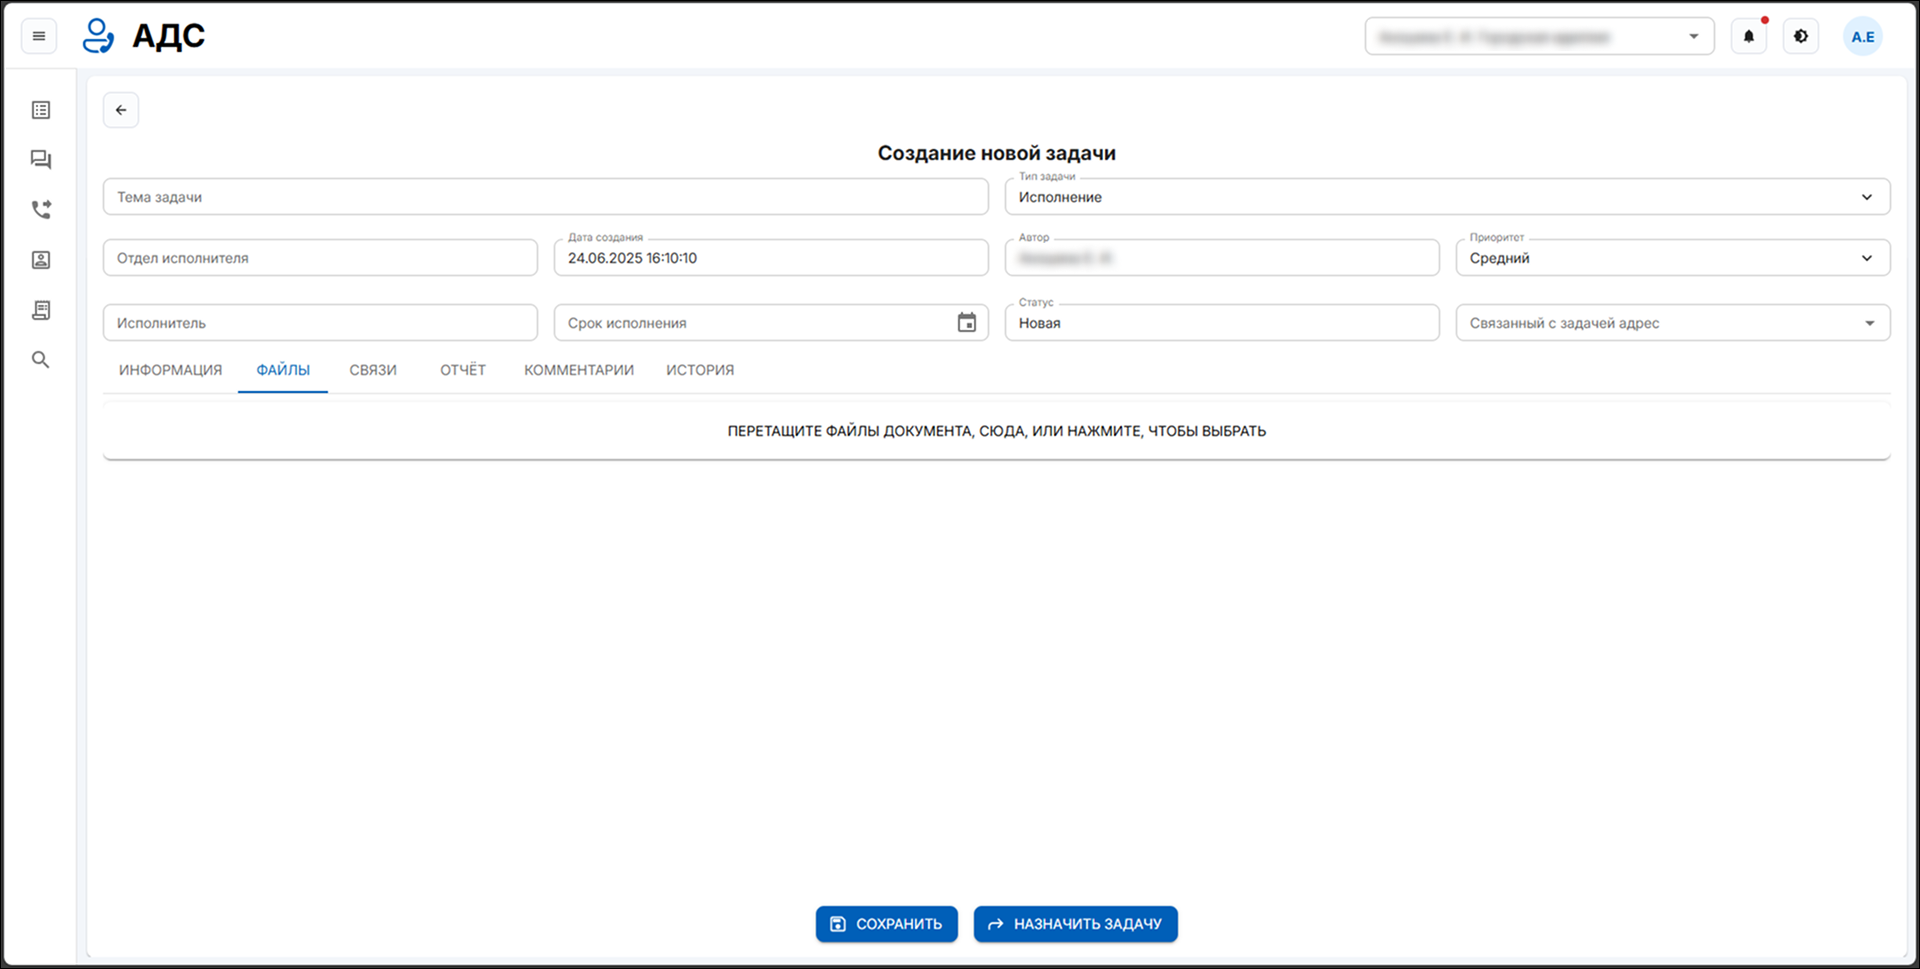Open the contacts sidebar icon
Image resolution: width=1920 pixels, height=969 pixels.
[41, 260]
